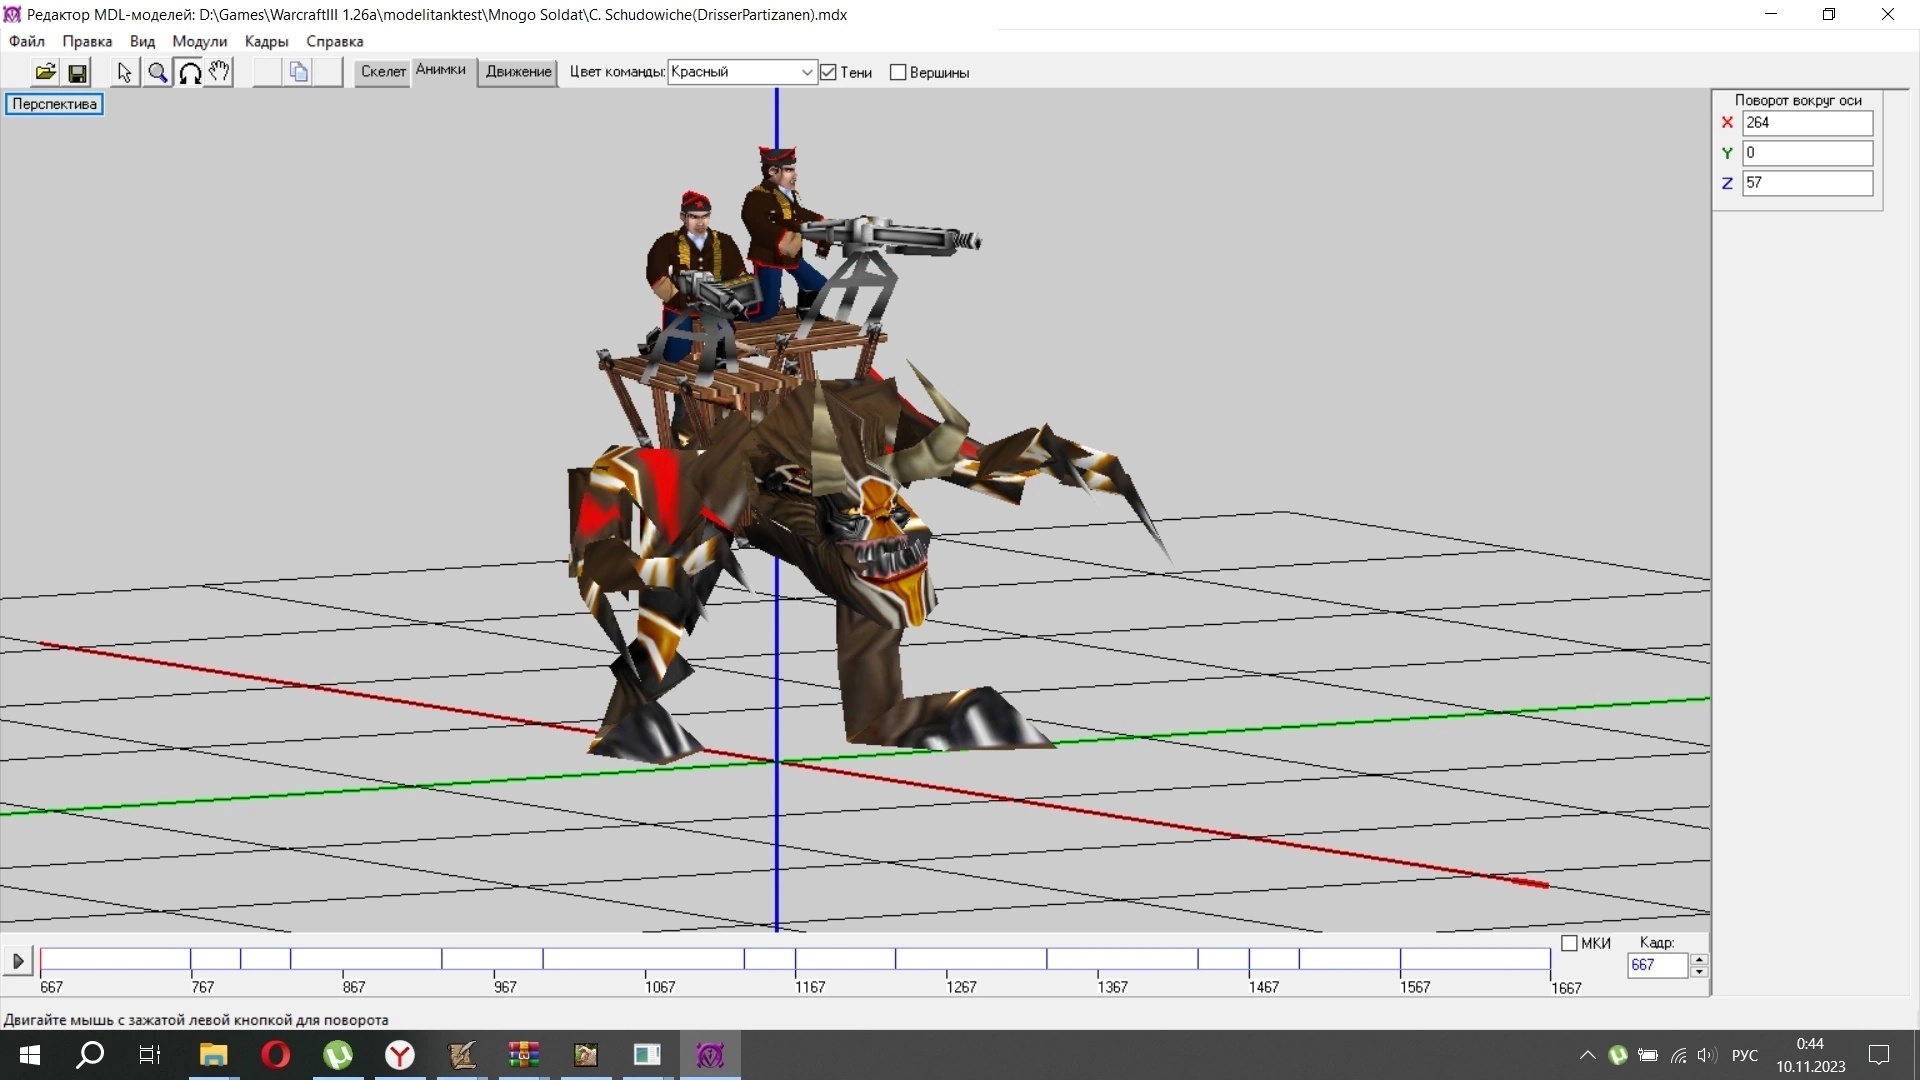Click the X axis rotation field

pos(1806,123)
